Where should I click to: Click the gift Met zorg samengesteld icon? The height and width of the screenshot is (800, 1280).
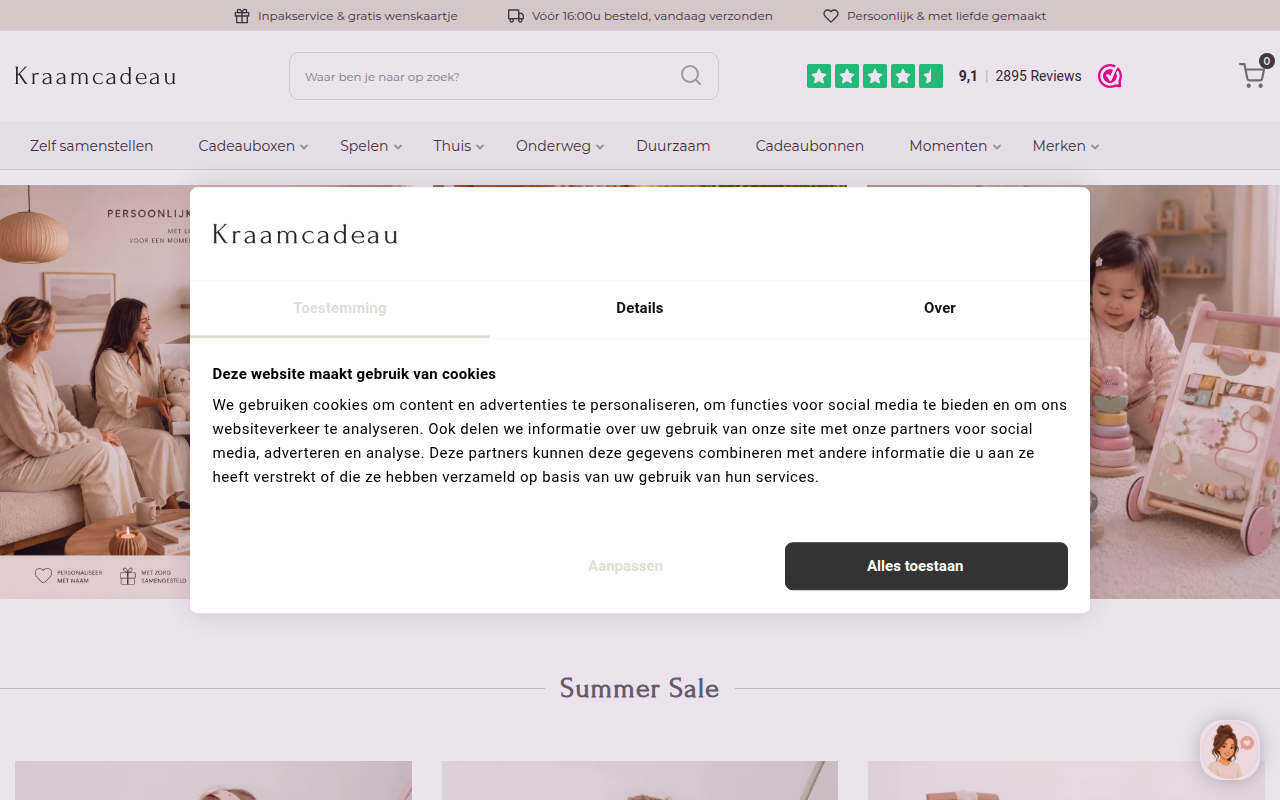click(128, 576)
